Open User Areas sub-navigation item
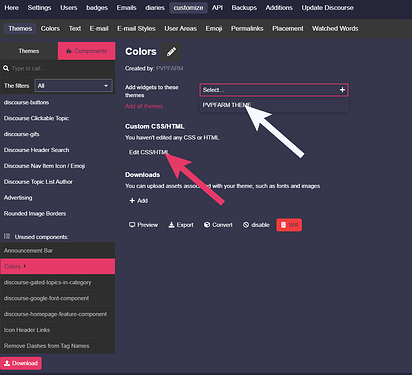The width and height of the screenshot is (412, 375). [180, 29]
